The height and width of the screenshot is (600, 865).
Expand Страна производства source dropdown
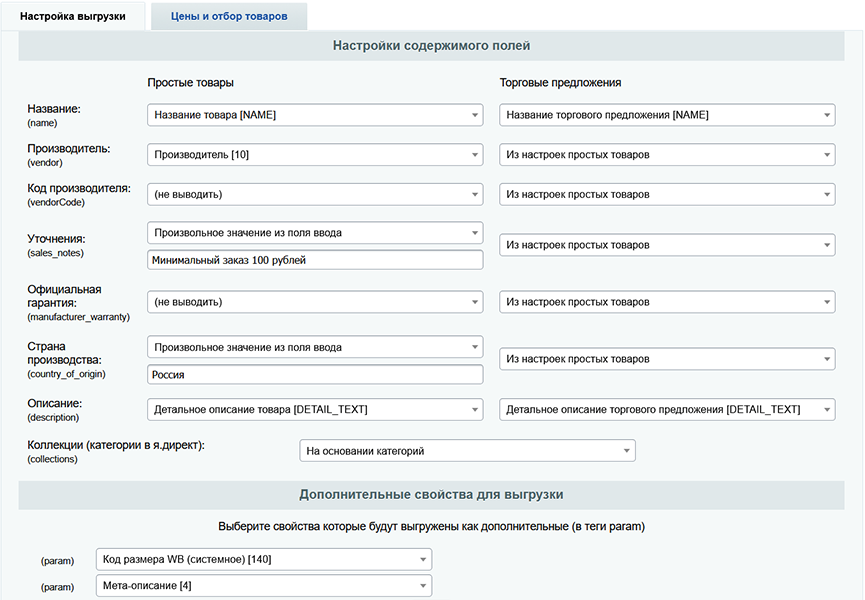[315, 347]
